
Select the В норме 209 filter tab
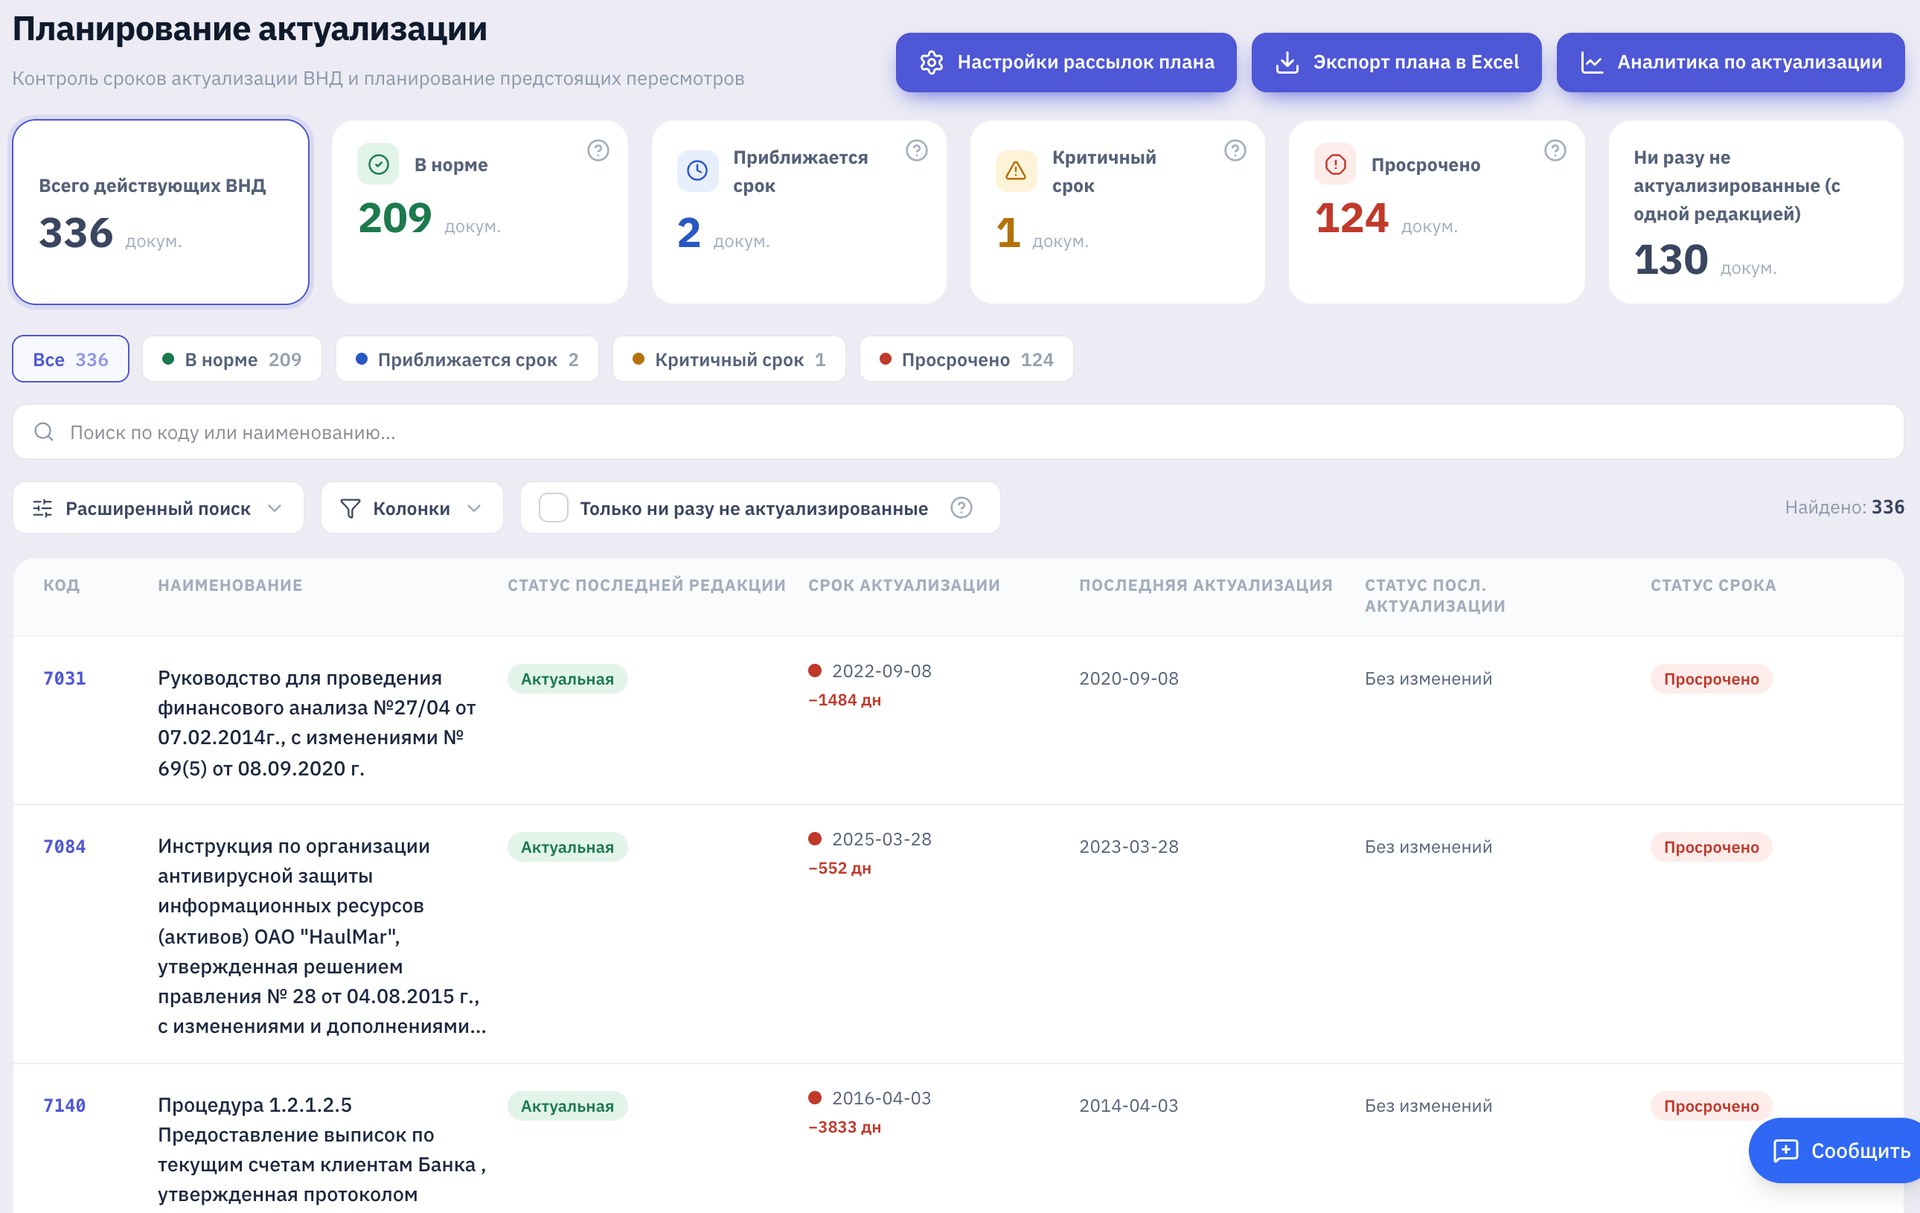tap(232, 359)
